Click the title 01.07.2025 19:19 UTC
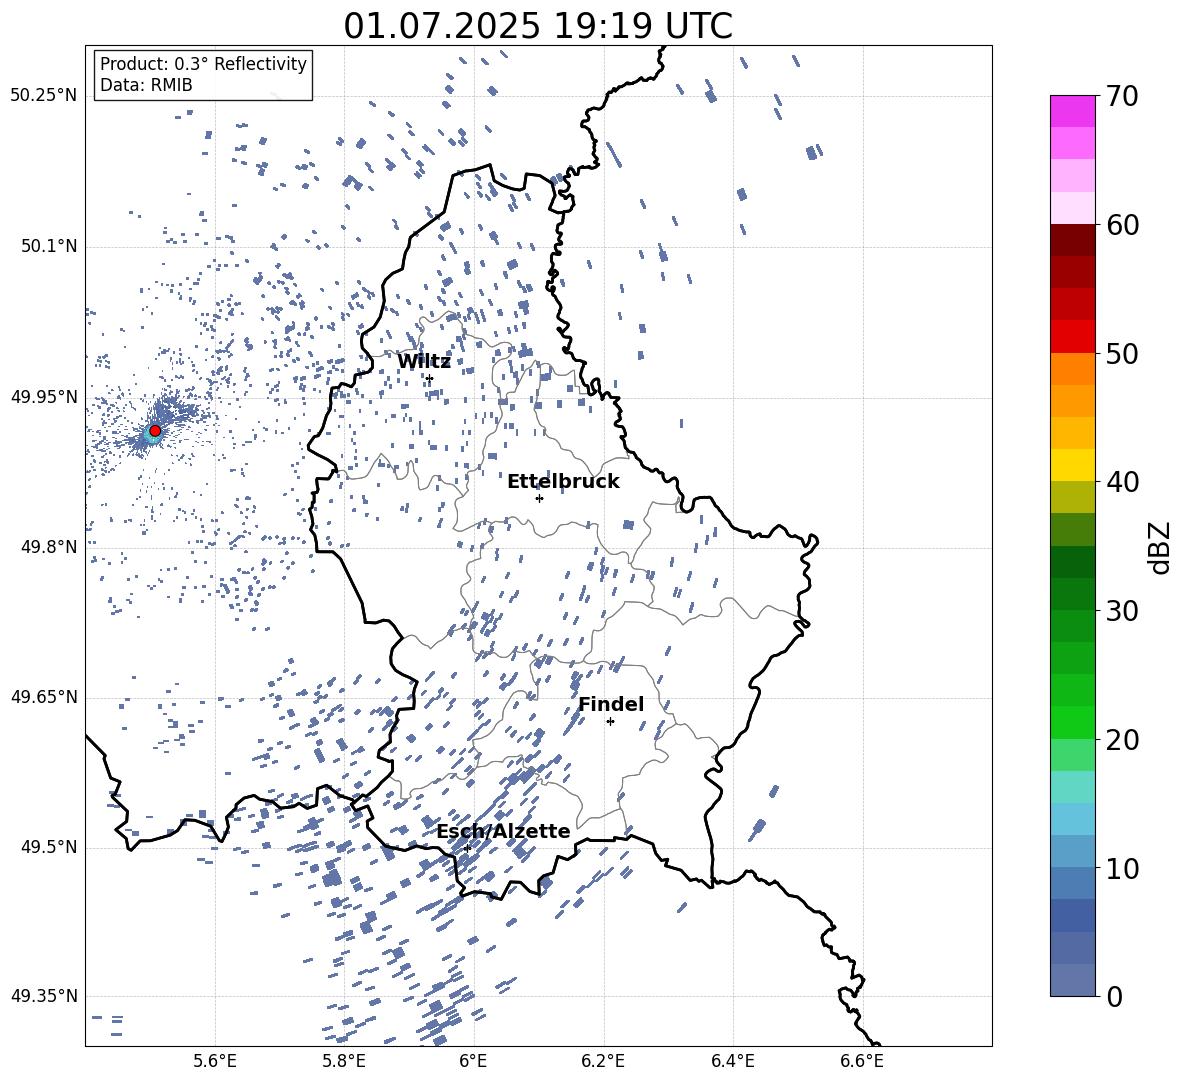This screenshot has height=1081, width=1184. tap(538, 26)
